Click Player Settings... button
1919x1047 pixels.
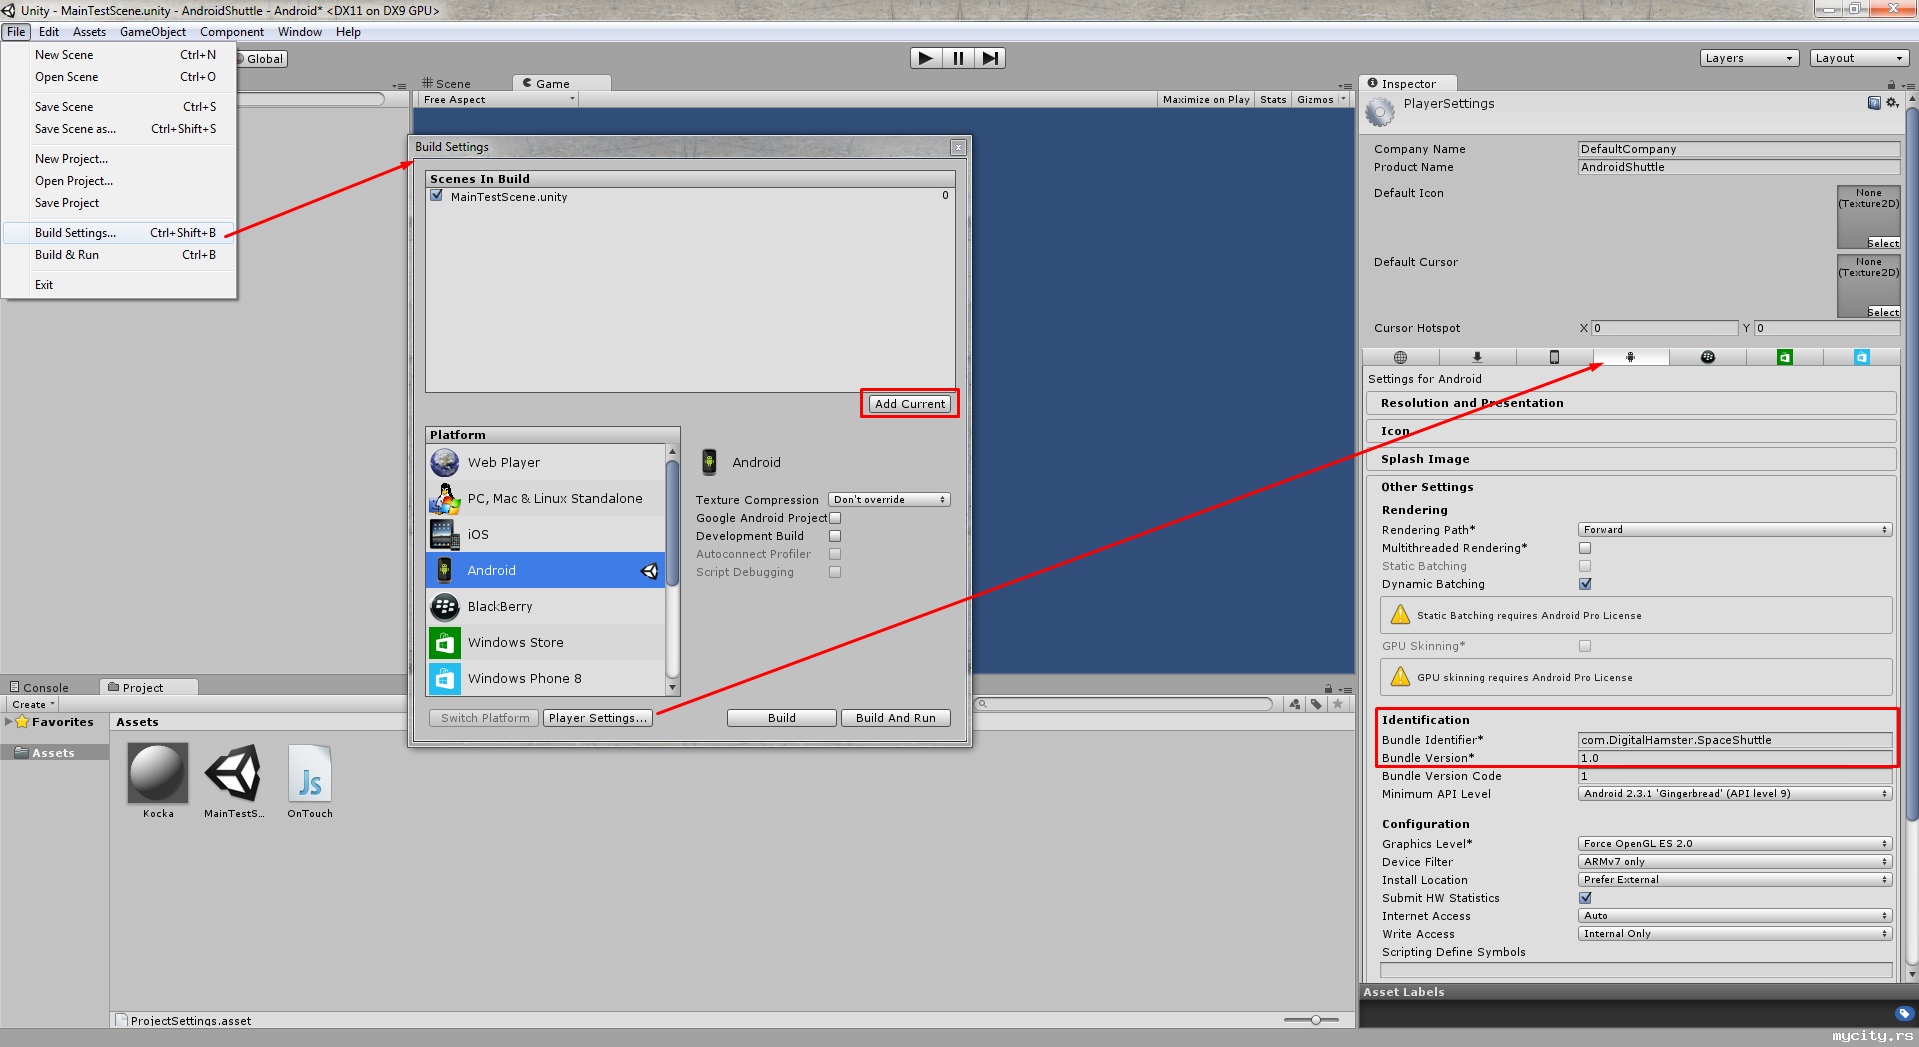click(597, 718)
